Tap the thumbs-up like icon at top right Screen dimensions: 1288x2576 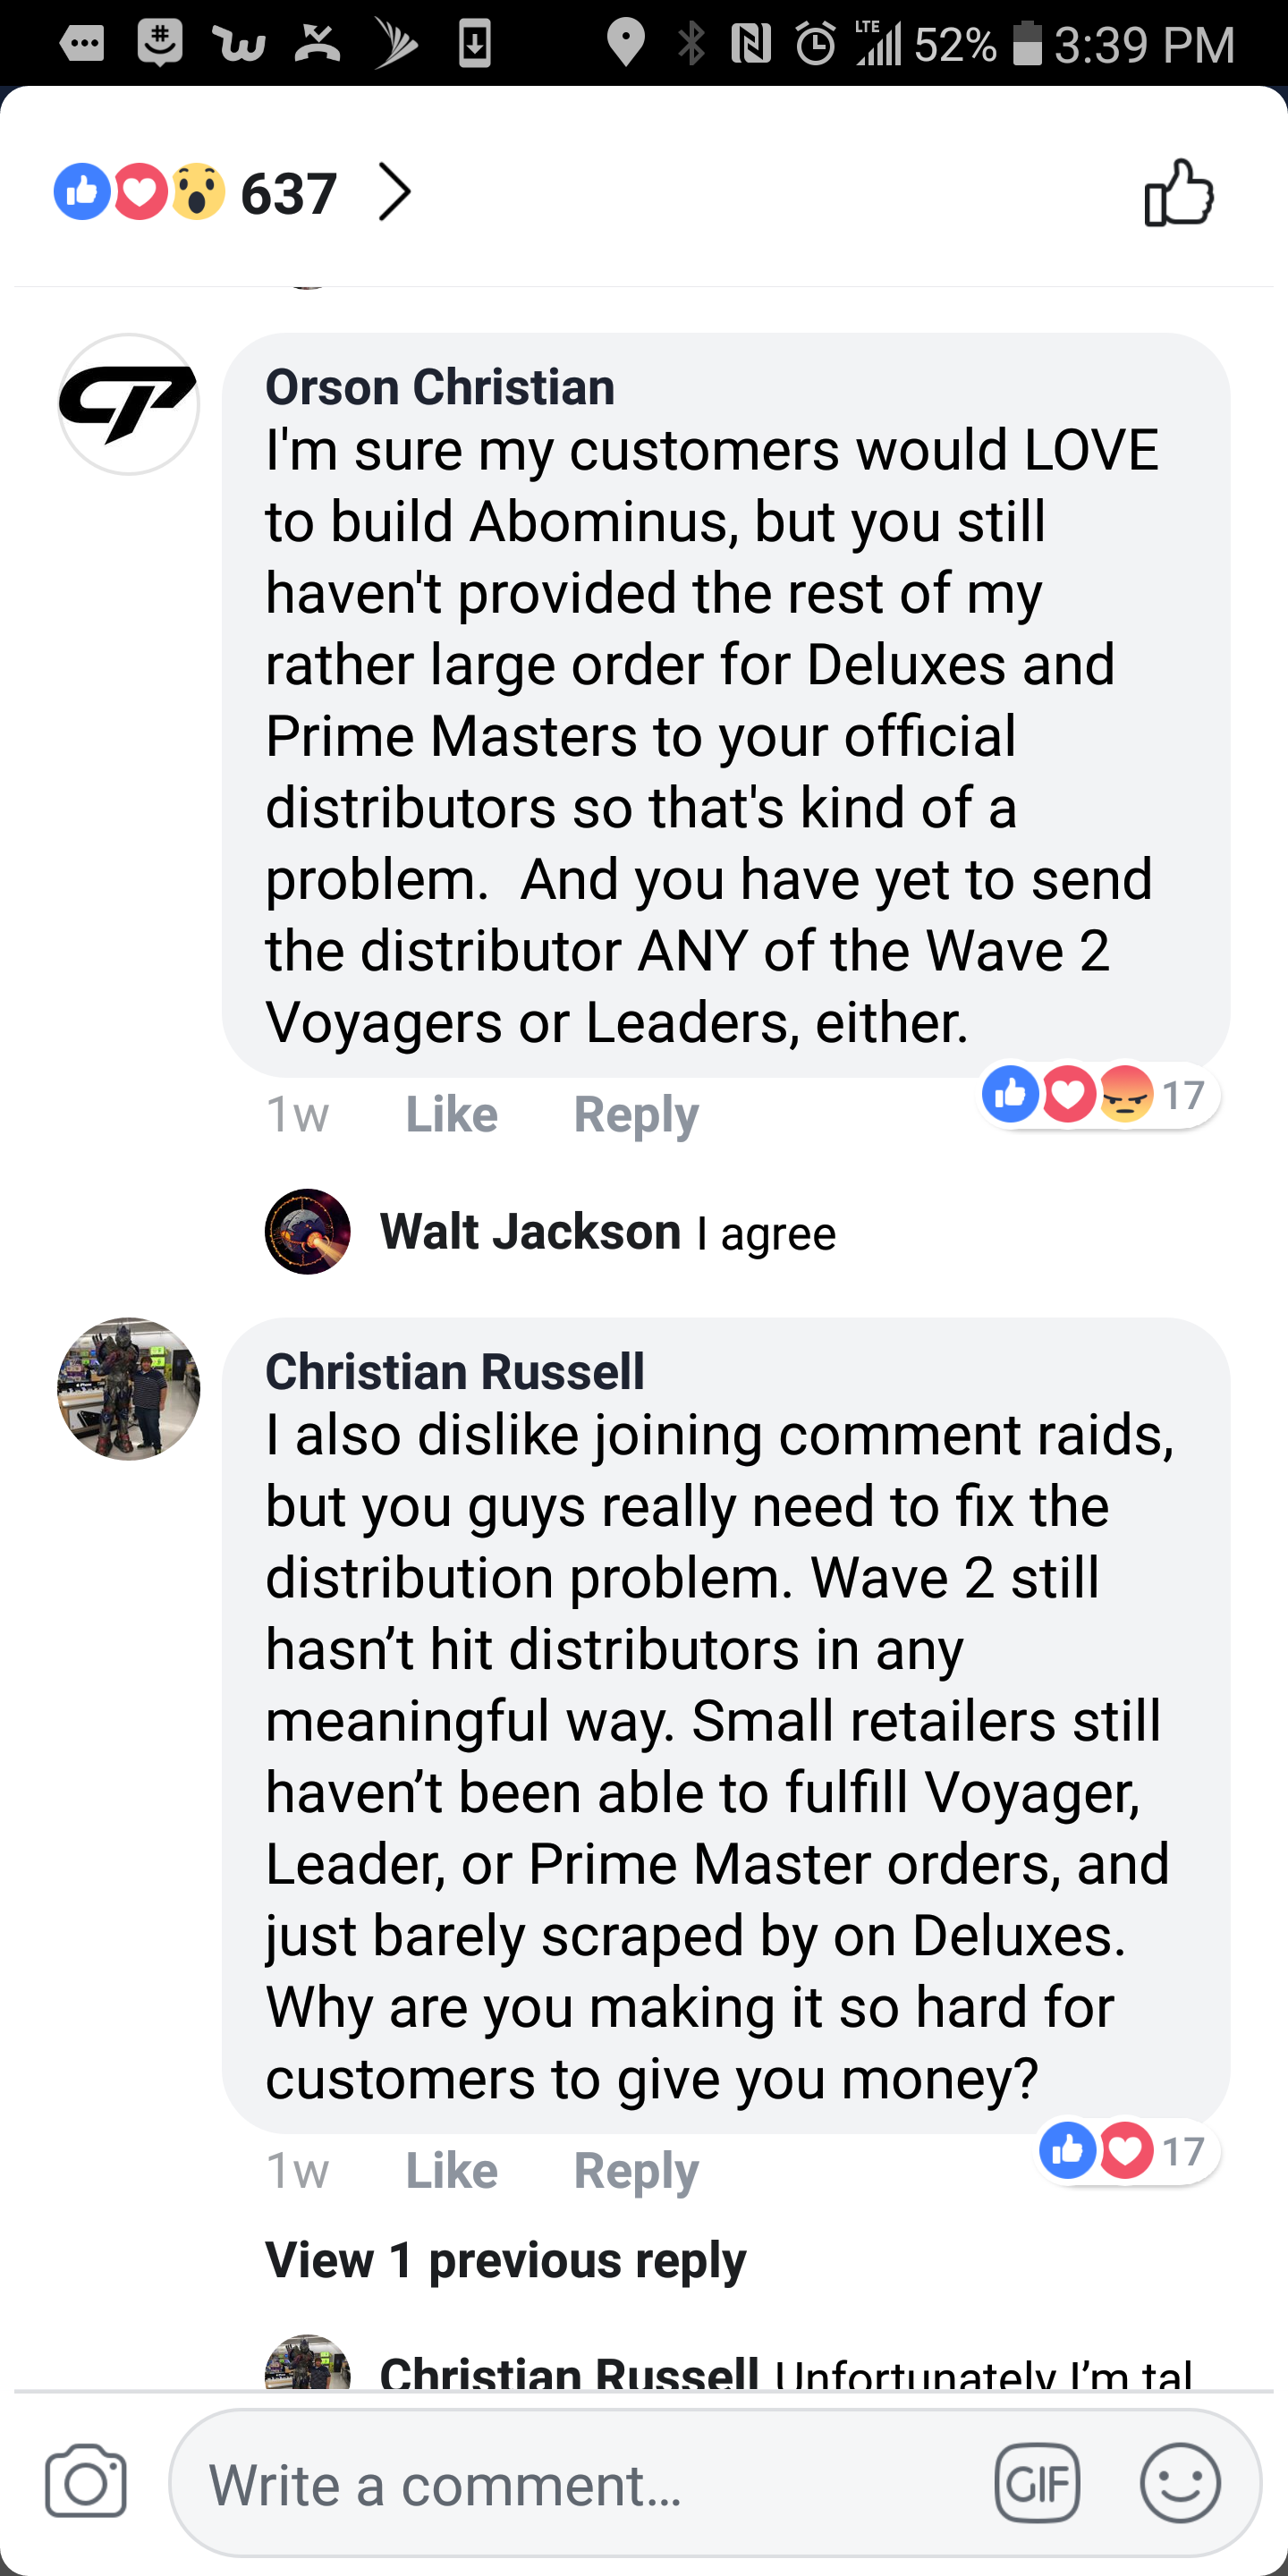pos(1179,192)
